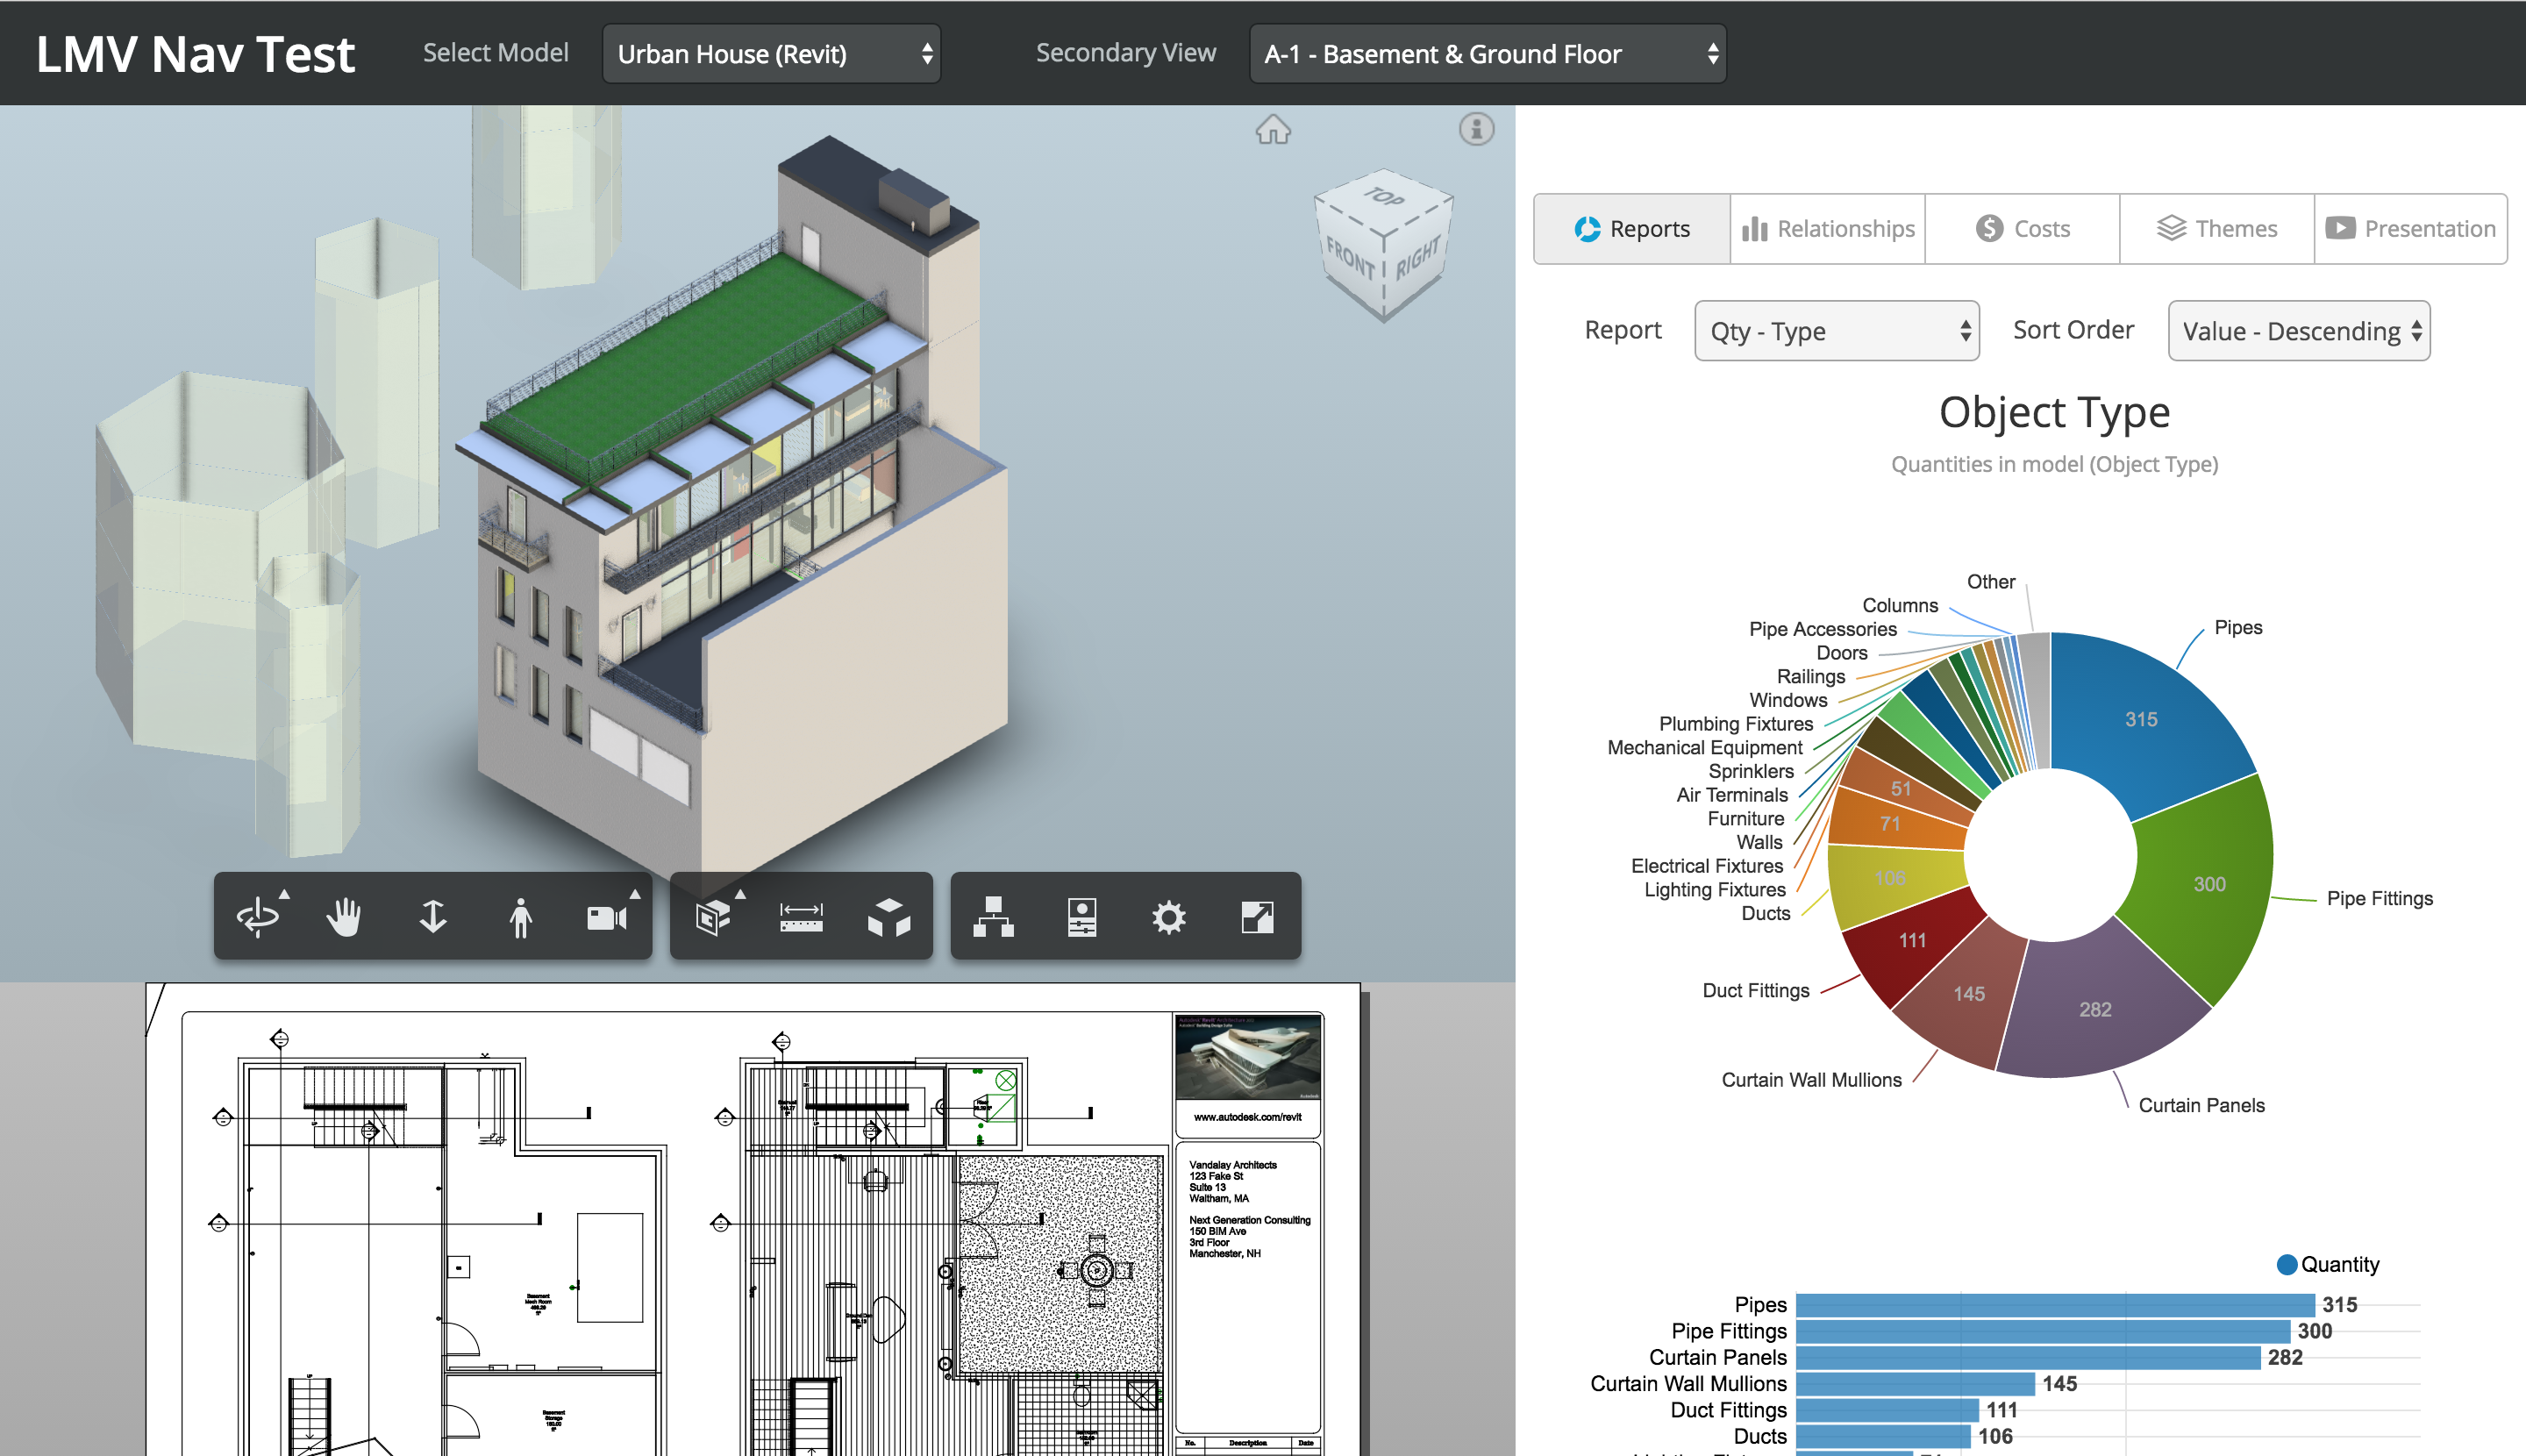Switch to the Costs tab

[2022, 229]
